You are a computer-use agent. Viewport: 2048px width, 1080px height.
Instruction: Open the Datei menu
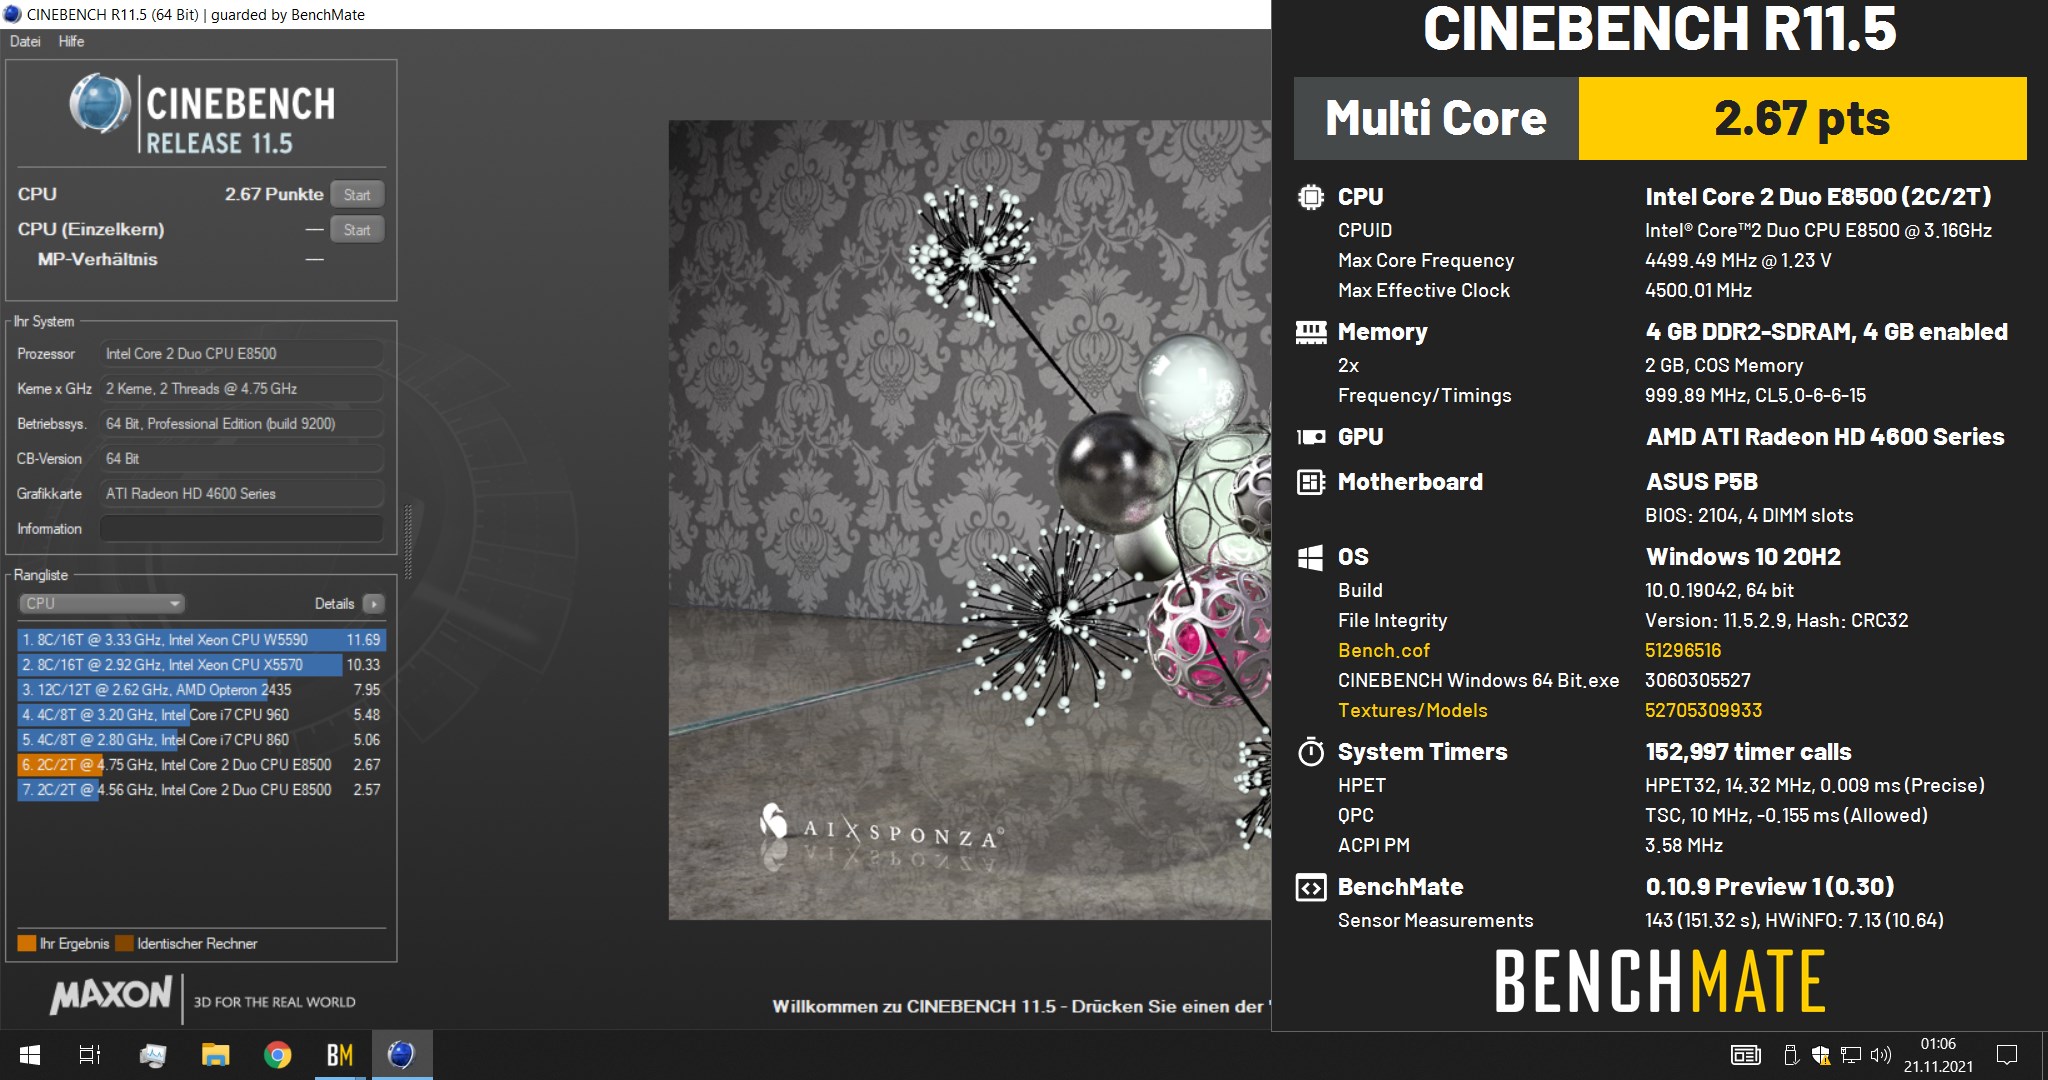coord(25,41)
